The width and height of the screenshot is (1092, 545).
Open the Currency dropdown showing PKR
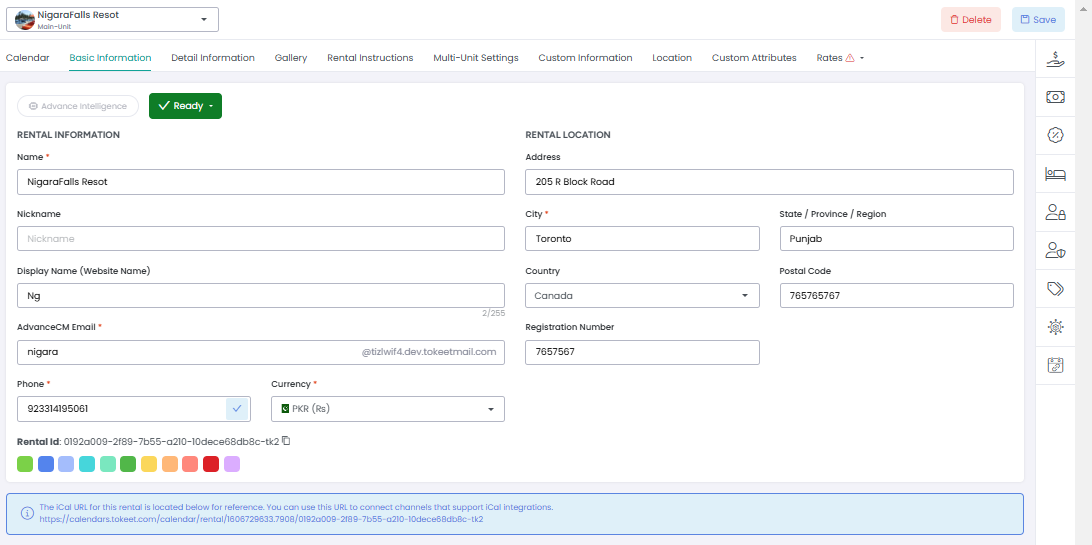[387, 409]
